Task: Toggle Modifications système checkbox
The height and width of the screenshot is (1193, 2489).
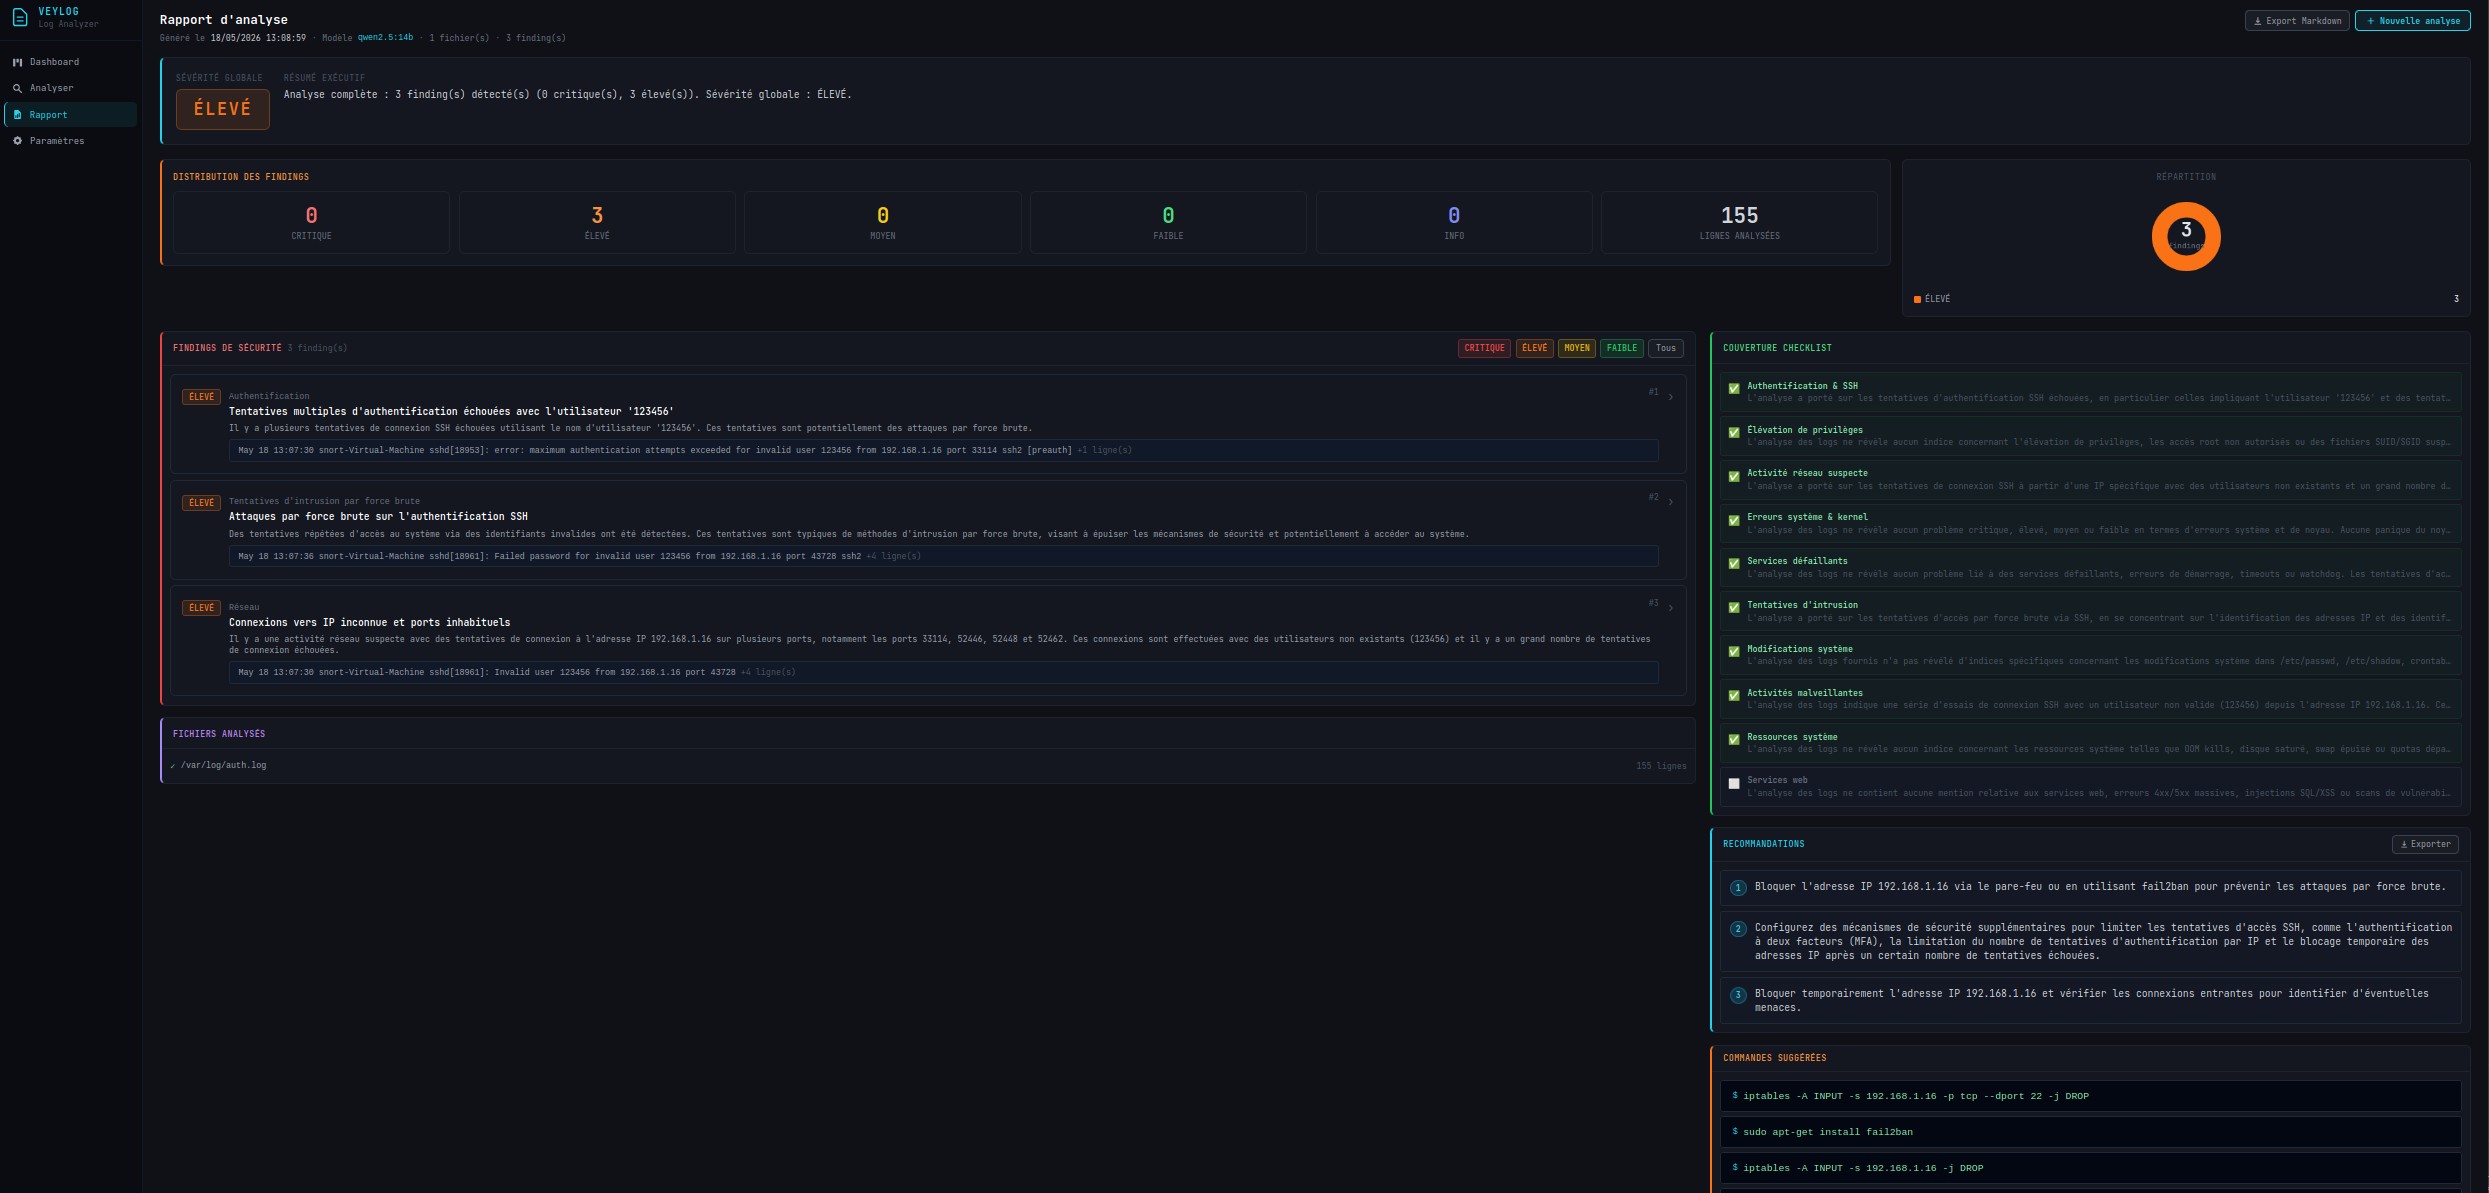Action: (1734, 652)
